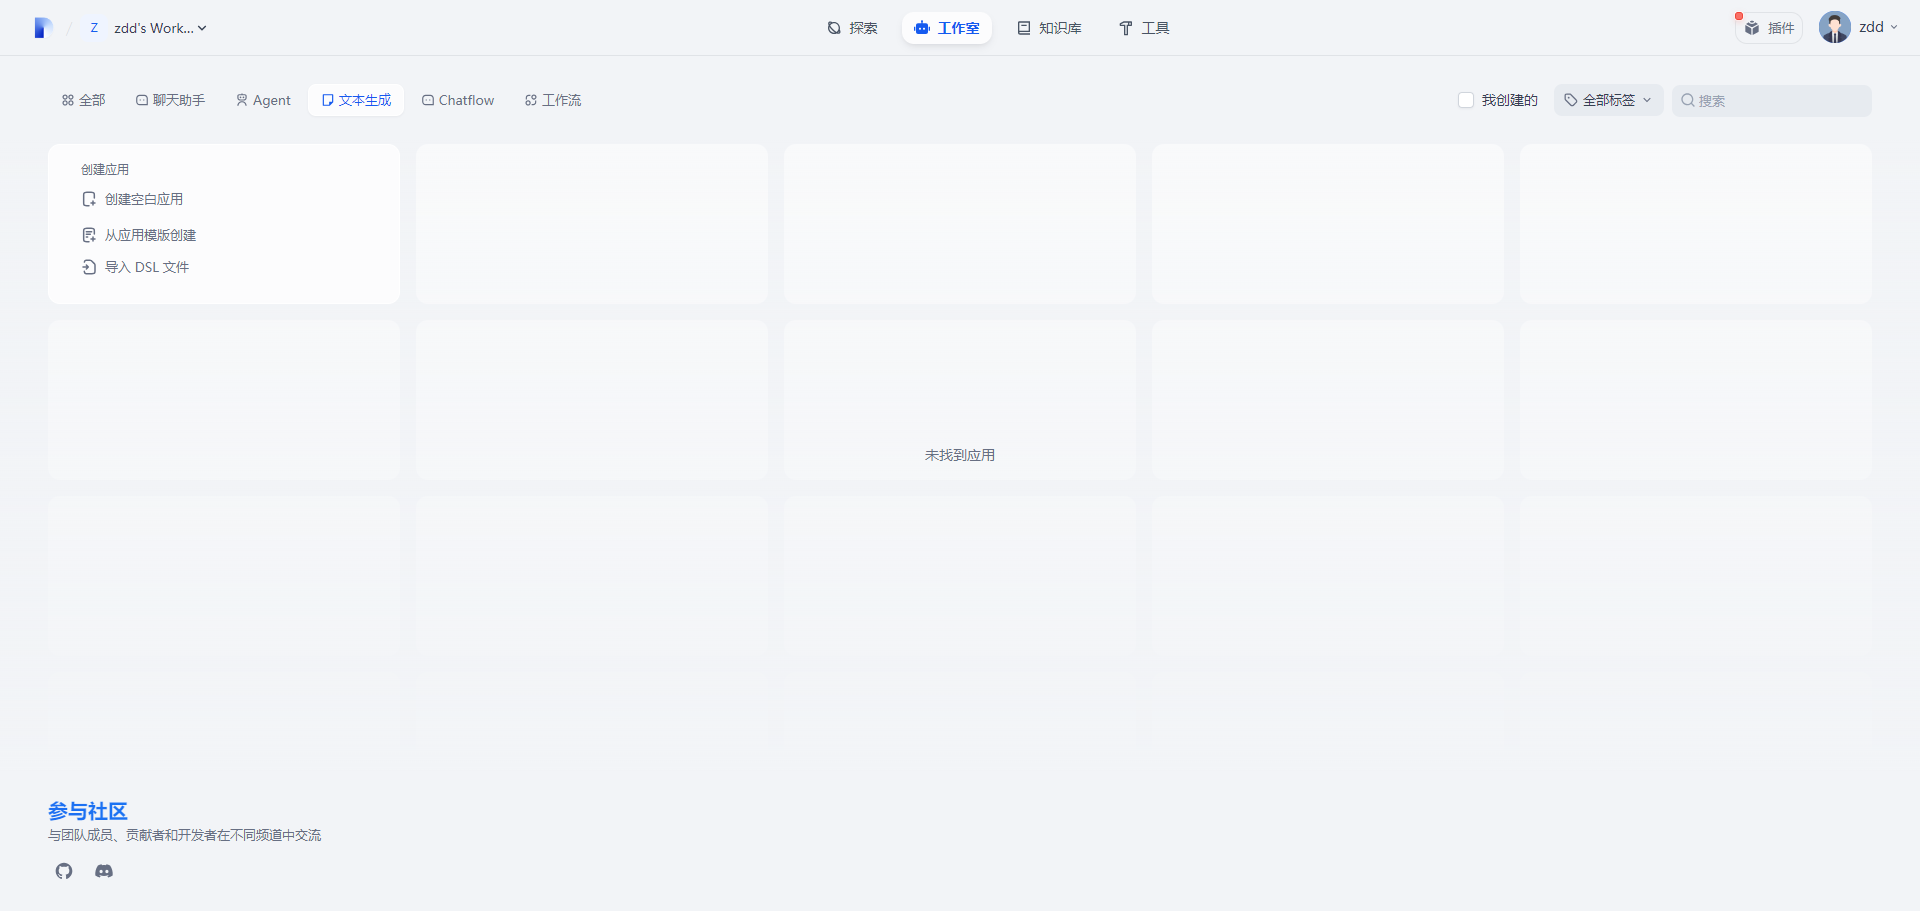Viewport: 1920px width, 911px height.
Task: Filter apps by Agent type
Action: pos(264,100)
